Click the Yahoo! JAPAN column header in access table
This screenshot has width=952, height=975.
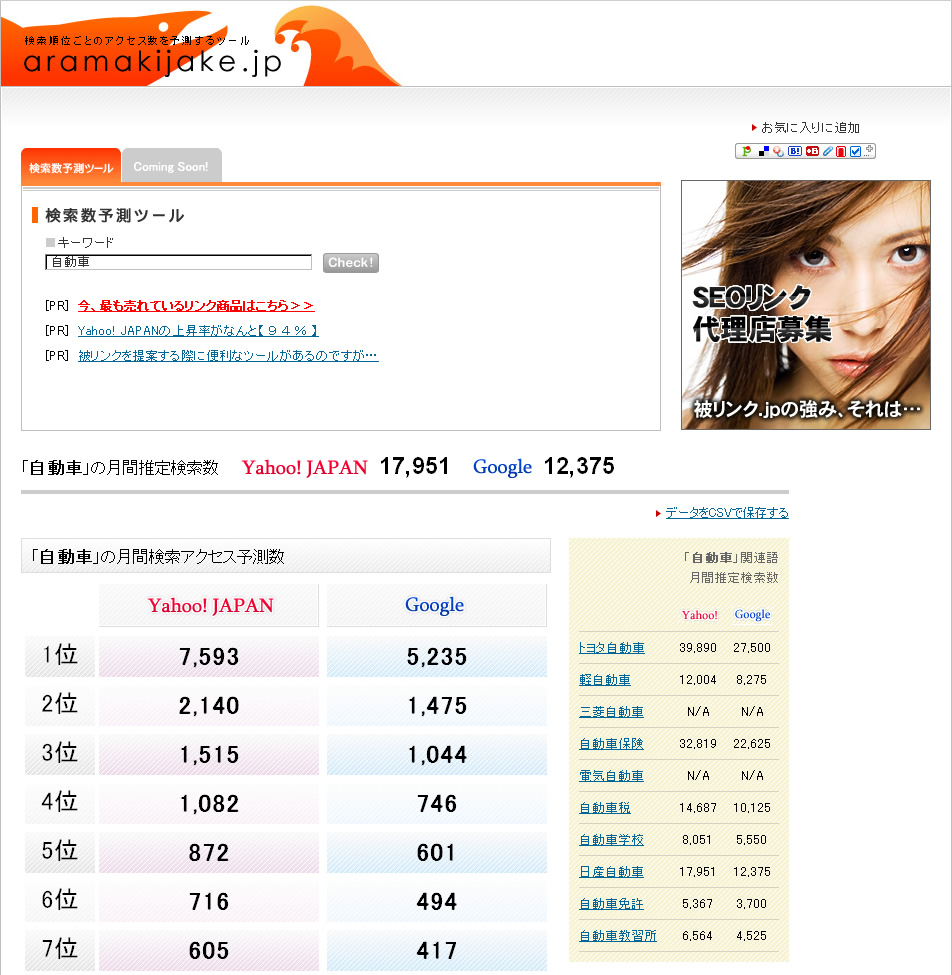[x=210, y=605]
